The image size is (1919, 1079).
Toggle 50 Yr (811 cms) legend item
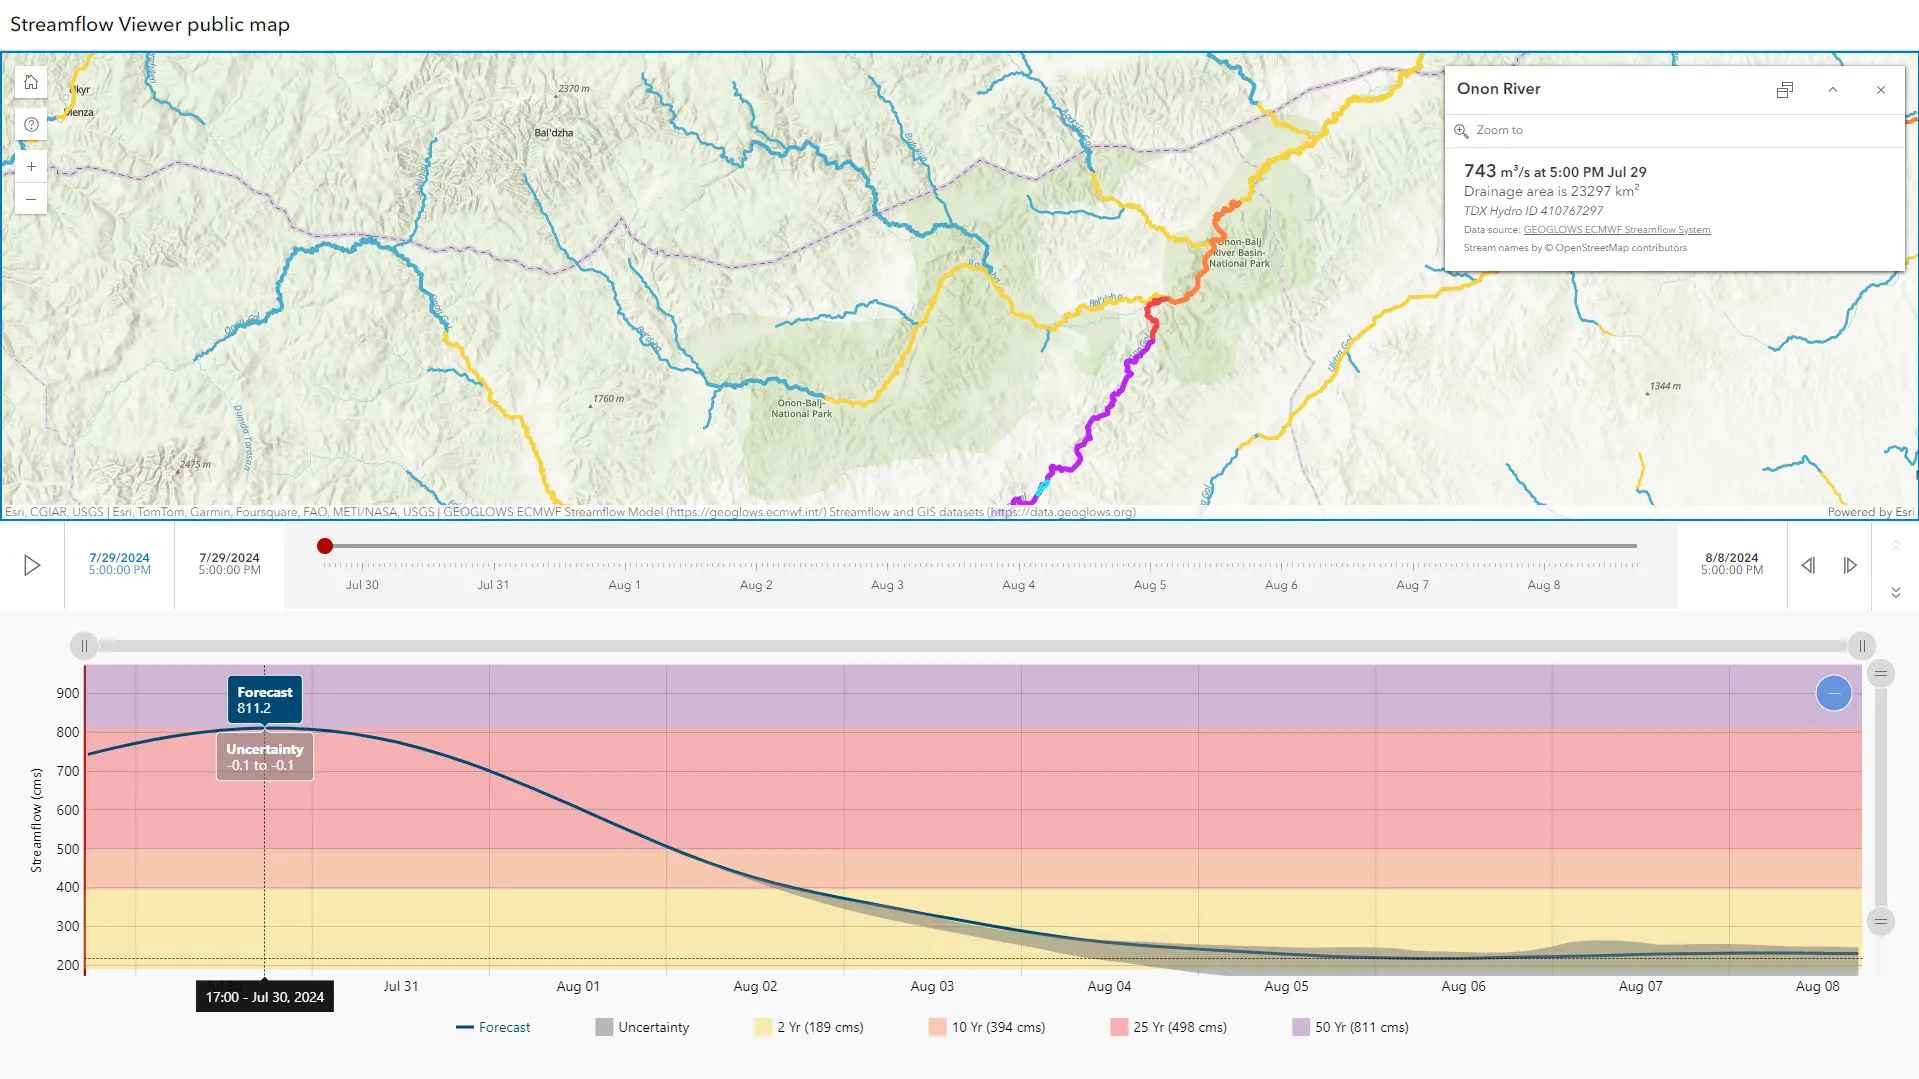coord(1350,1027)
